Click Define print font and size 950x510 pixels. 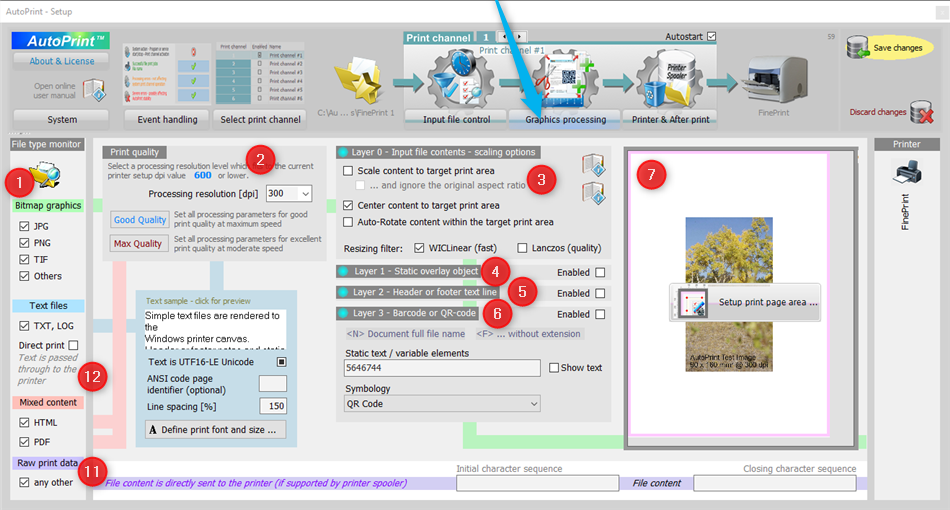[216, 429]
